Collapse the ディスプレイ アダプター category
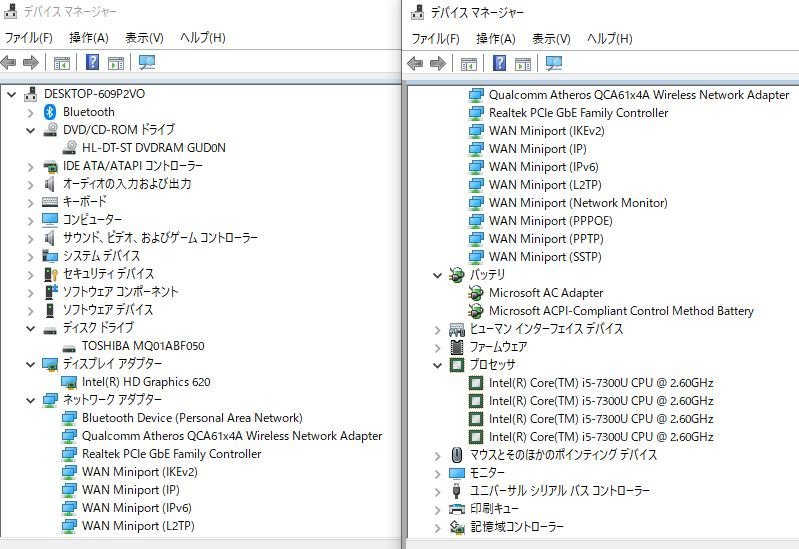 pyautogui.click(x=31, y=364)
